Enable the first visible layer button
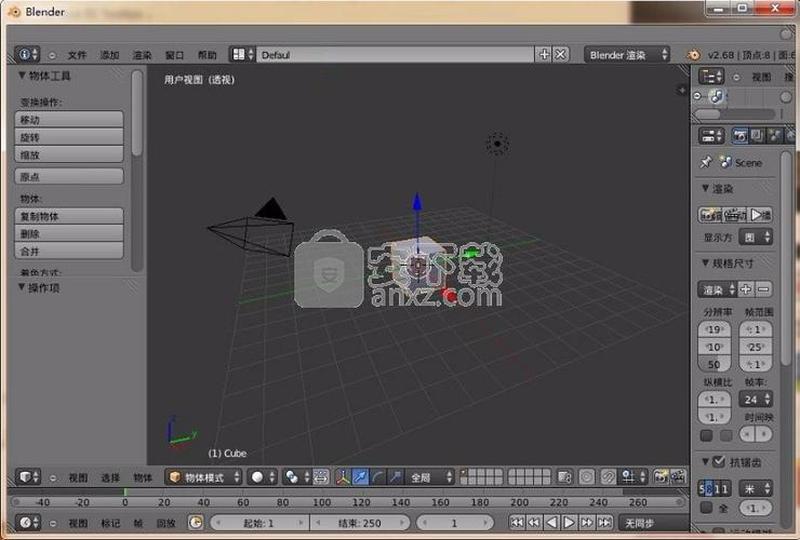The height and width of the screenshot is (540, 800). click(464, 473)
